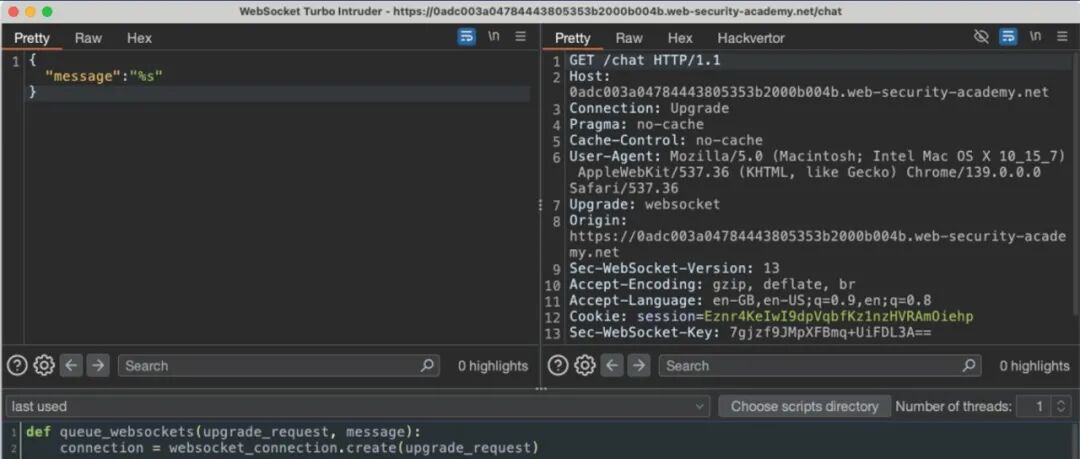Select Pretty tab in request editor
The image size is (1080, 459).
pyautogui.click(x=573, y=38)
